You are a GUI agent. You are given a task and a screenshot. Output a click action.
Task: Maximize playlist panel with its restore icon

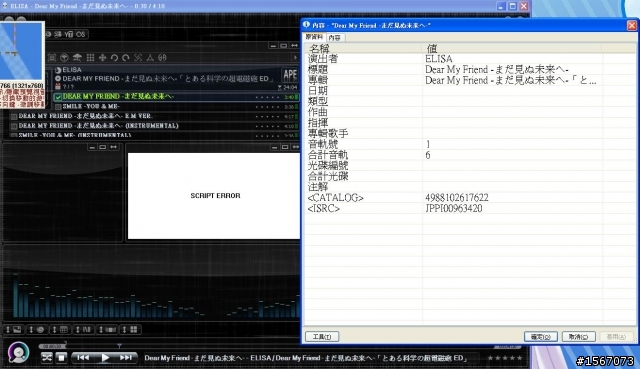click(284, 45)
